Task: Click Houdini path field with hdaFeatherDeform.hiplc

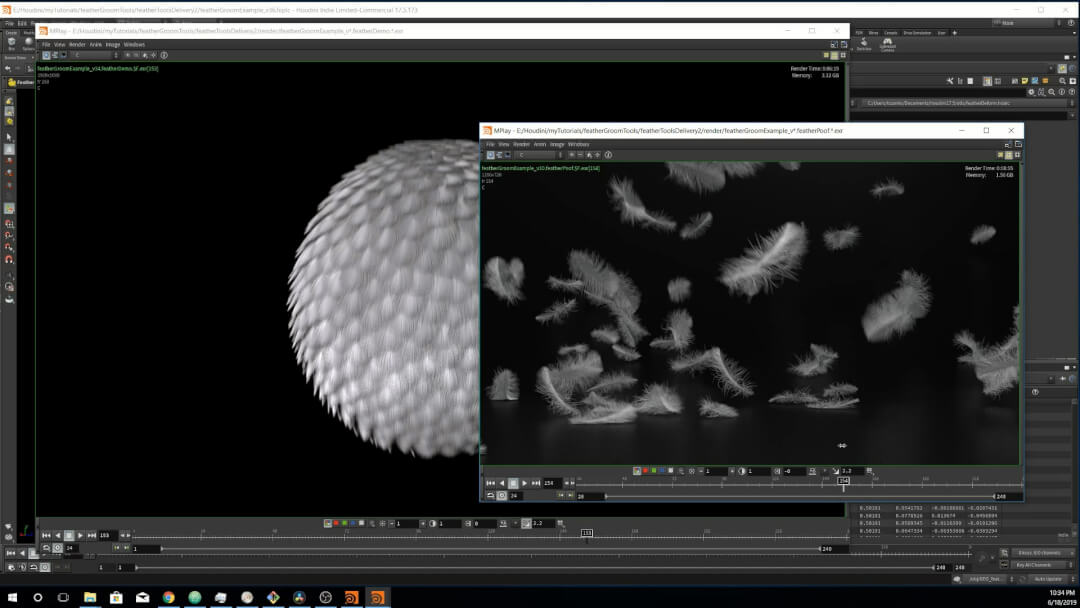Action: pyautogui.click(x=964, y=103)
